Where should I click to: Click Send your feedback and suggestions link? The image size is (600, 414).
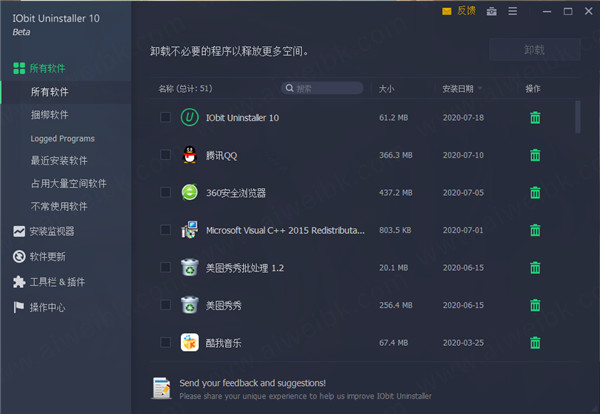tap(252, 383)
